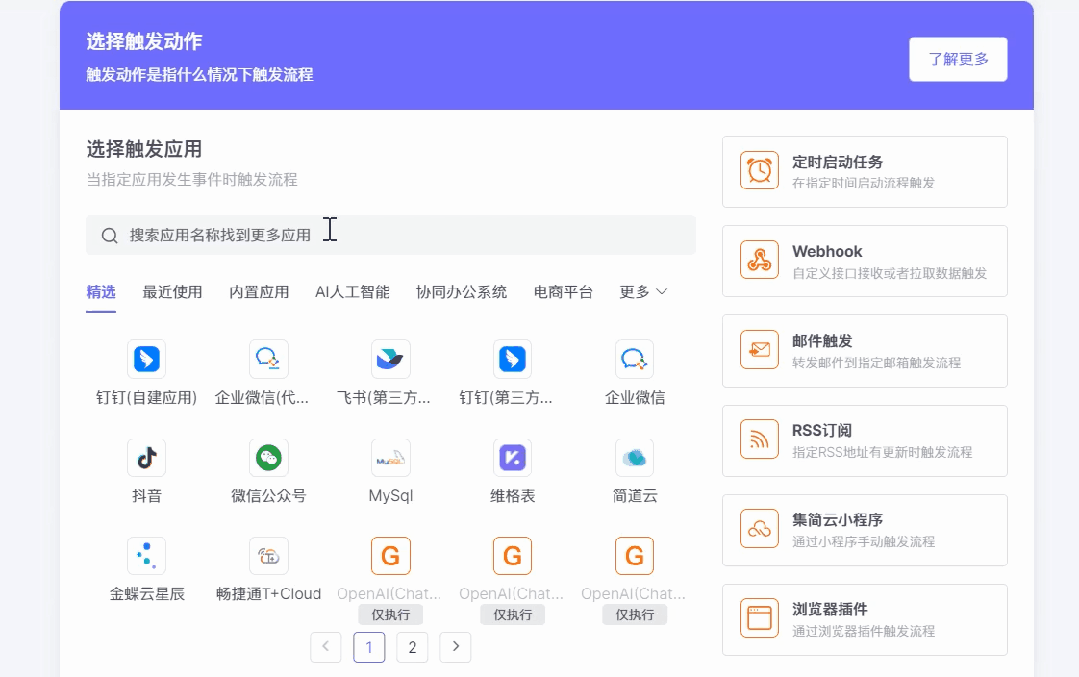Click the 当指定应用发生事件时触发流程 subtitle
The height and width of the screenshot is (677, 1079).
point(191,180)
